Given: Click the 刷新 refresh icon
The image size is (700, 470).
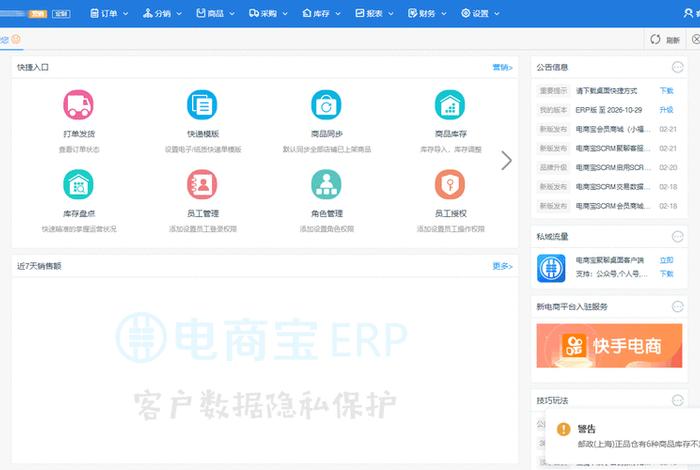Looking at the screenshot, I should click(655, 40).
